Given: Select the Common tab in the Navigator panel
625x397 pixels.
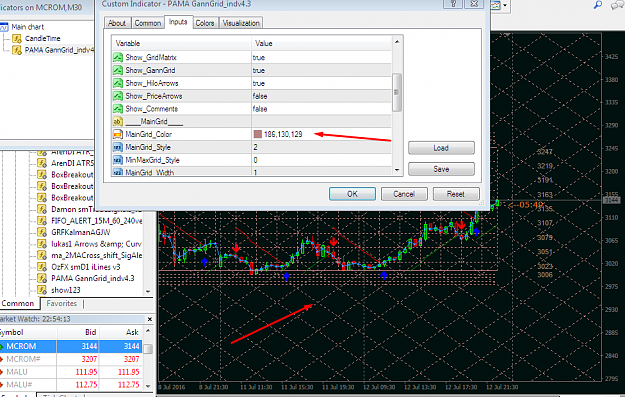Looking at the screenshot, I should pyautogui.click(x=18, y=304).
